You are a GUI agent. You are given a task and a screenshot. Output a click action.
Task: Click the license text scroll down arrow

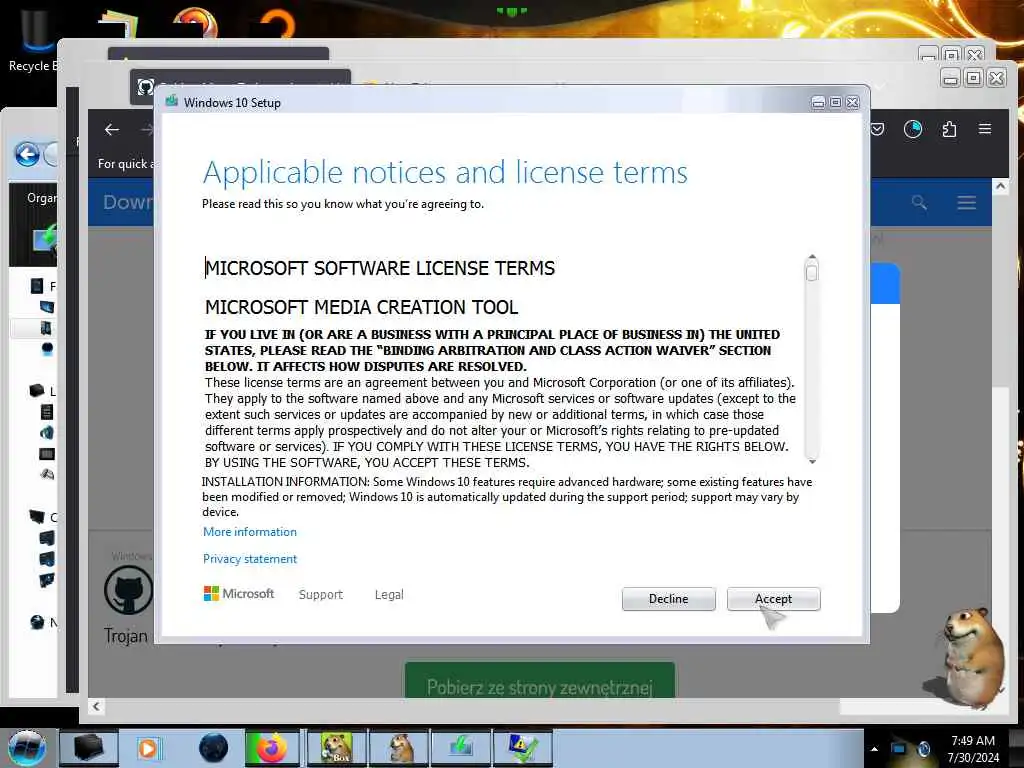[812, 461]
